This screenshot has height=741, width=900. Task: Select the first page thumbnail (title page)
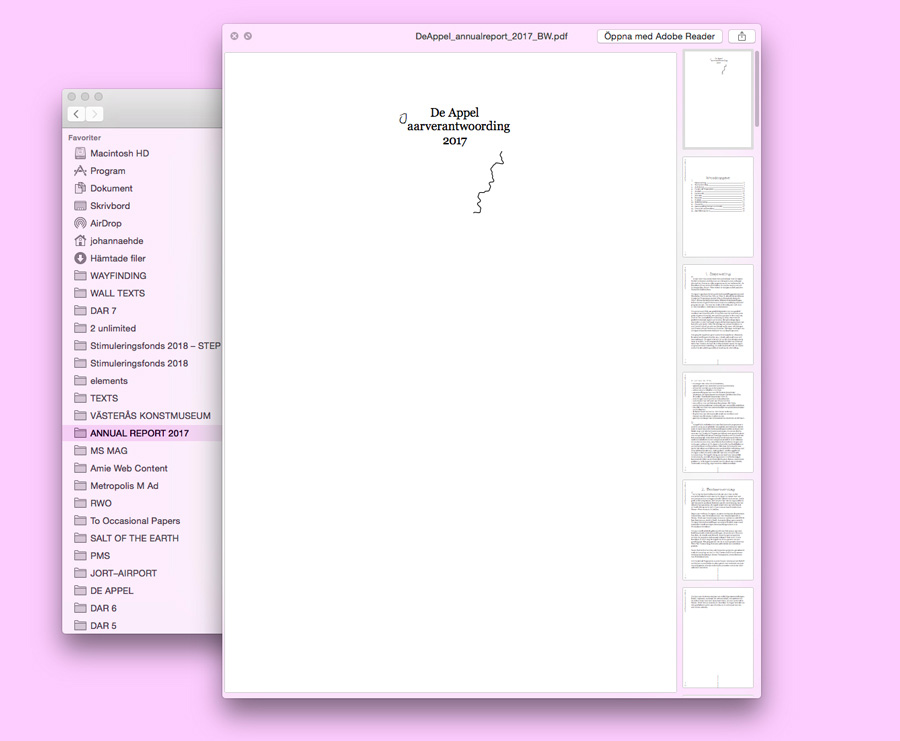pos(717,99)
